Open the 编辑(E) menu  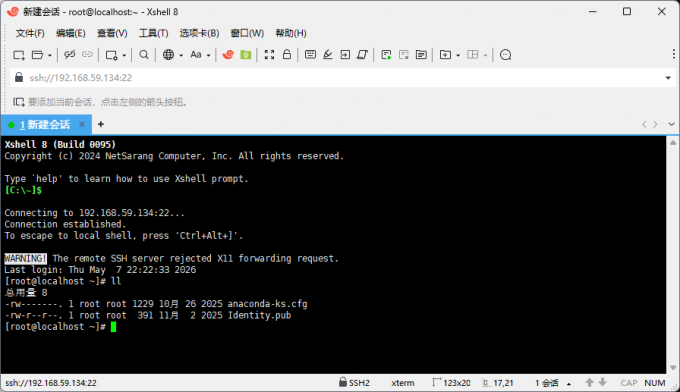(x=71, y=33)
